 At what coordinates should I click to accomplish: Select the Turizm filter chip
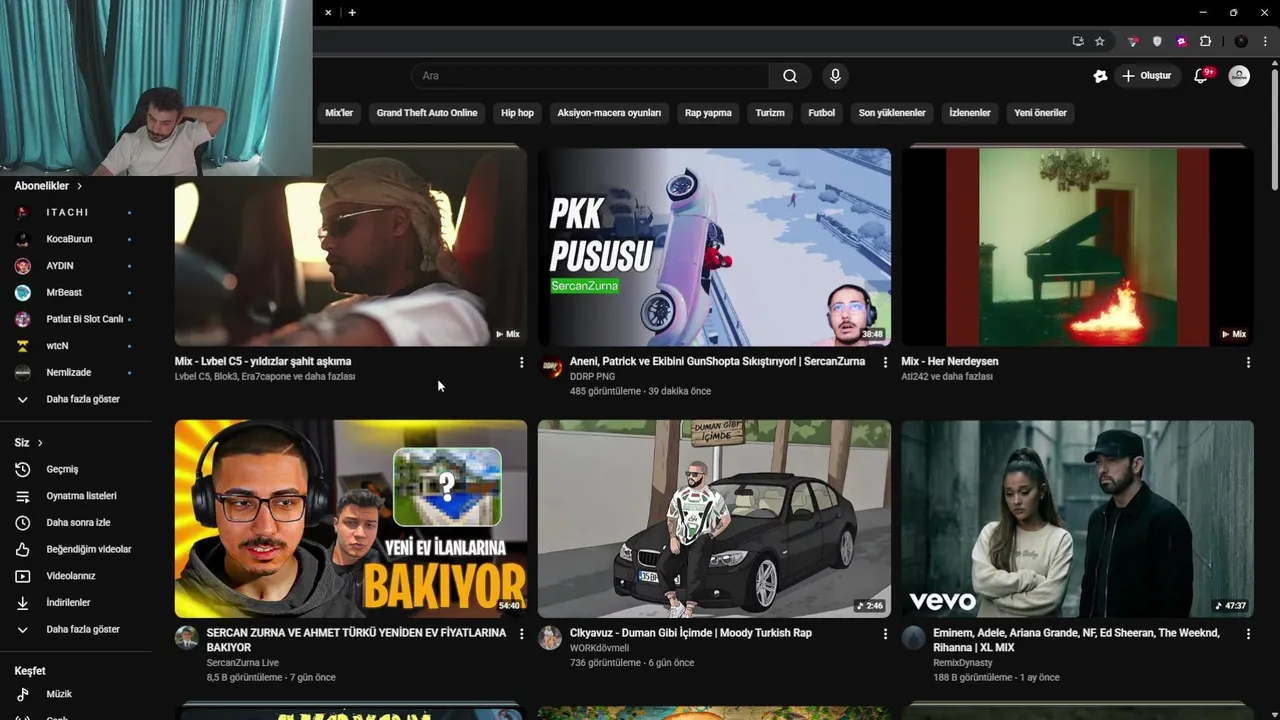pyautogui.click(x=770, y=113)
